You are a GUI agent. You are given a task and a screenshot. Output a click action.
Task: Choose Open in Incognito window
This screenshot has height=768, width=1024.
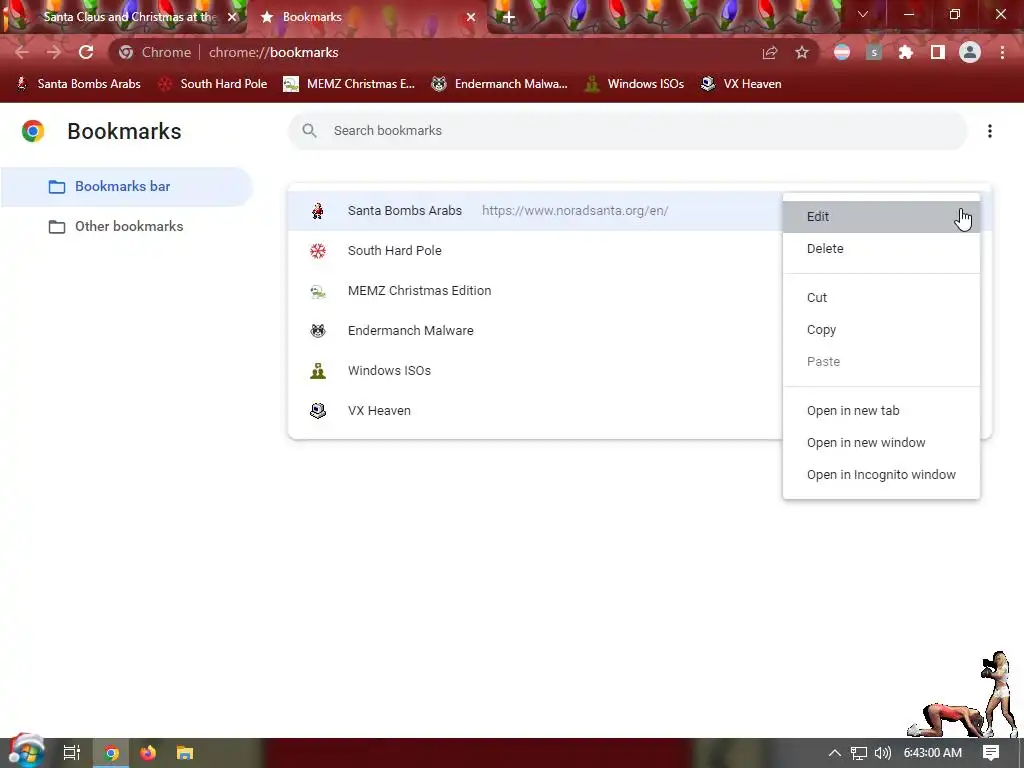(x=882, y=475)
